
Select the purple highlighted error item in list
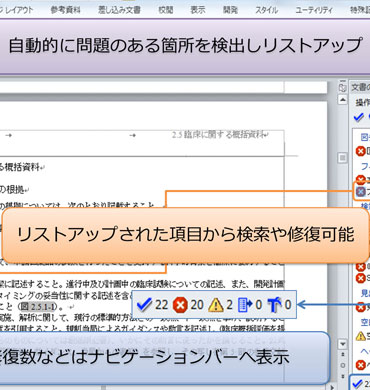(x=361, y=191)
